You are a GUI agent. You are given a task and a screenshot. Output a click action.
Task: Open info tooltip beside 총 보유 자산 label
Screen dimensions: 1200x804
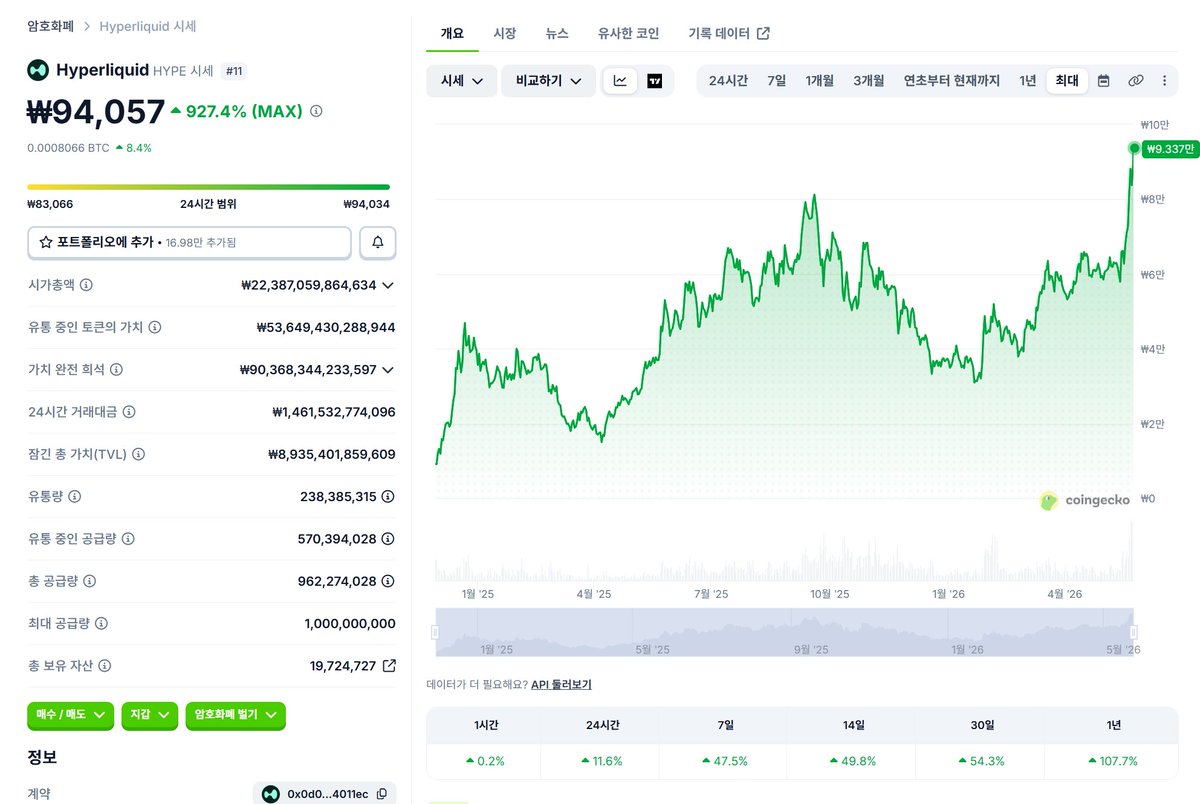pos(105,665)
